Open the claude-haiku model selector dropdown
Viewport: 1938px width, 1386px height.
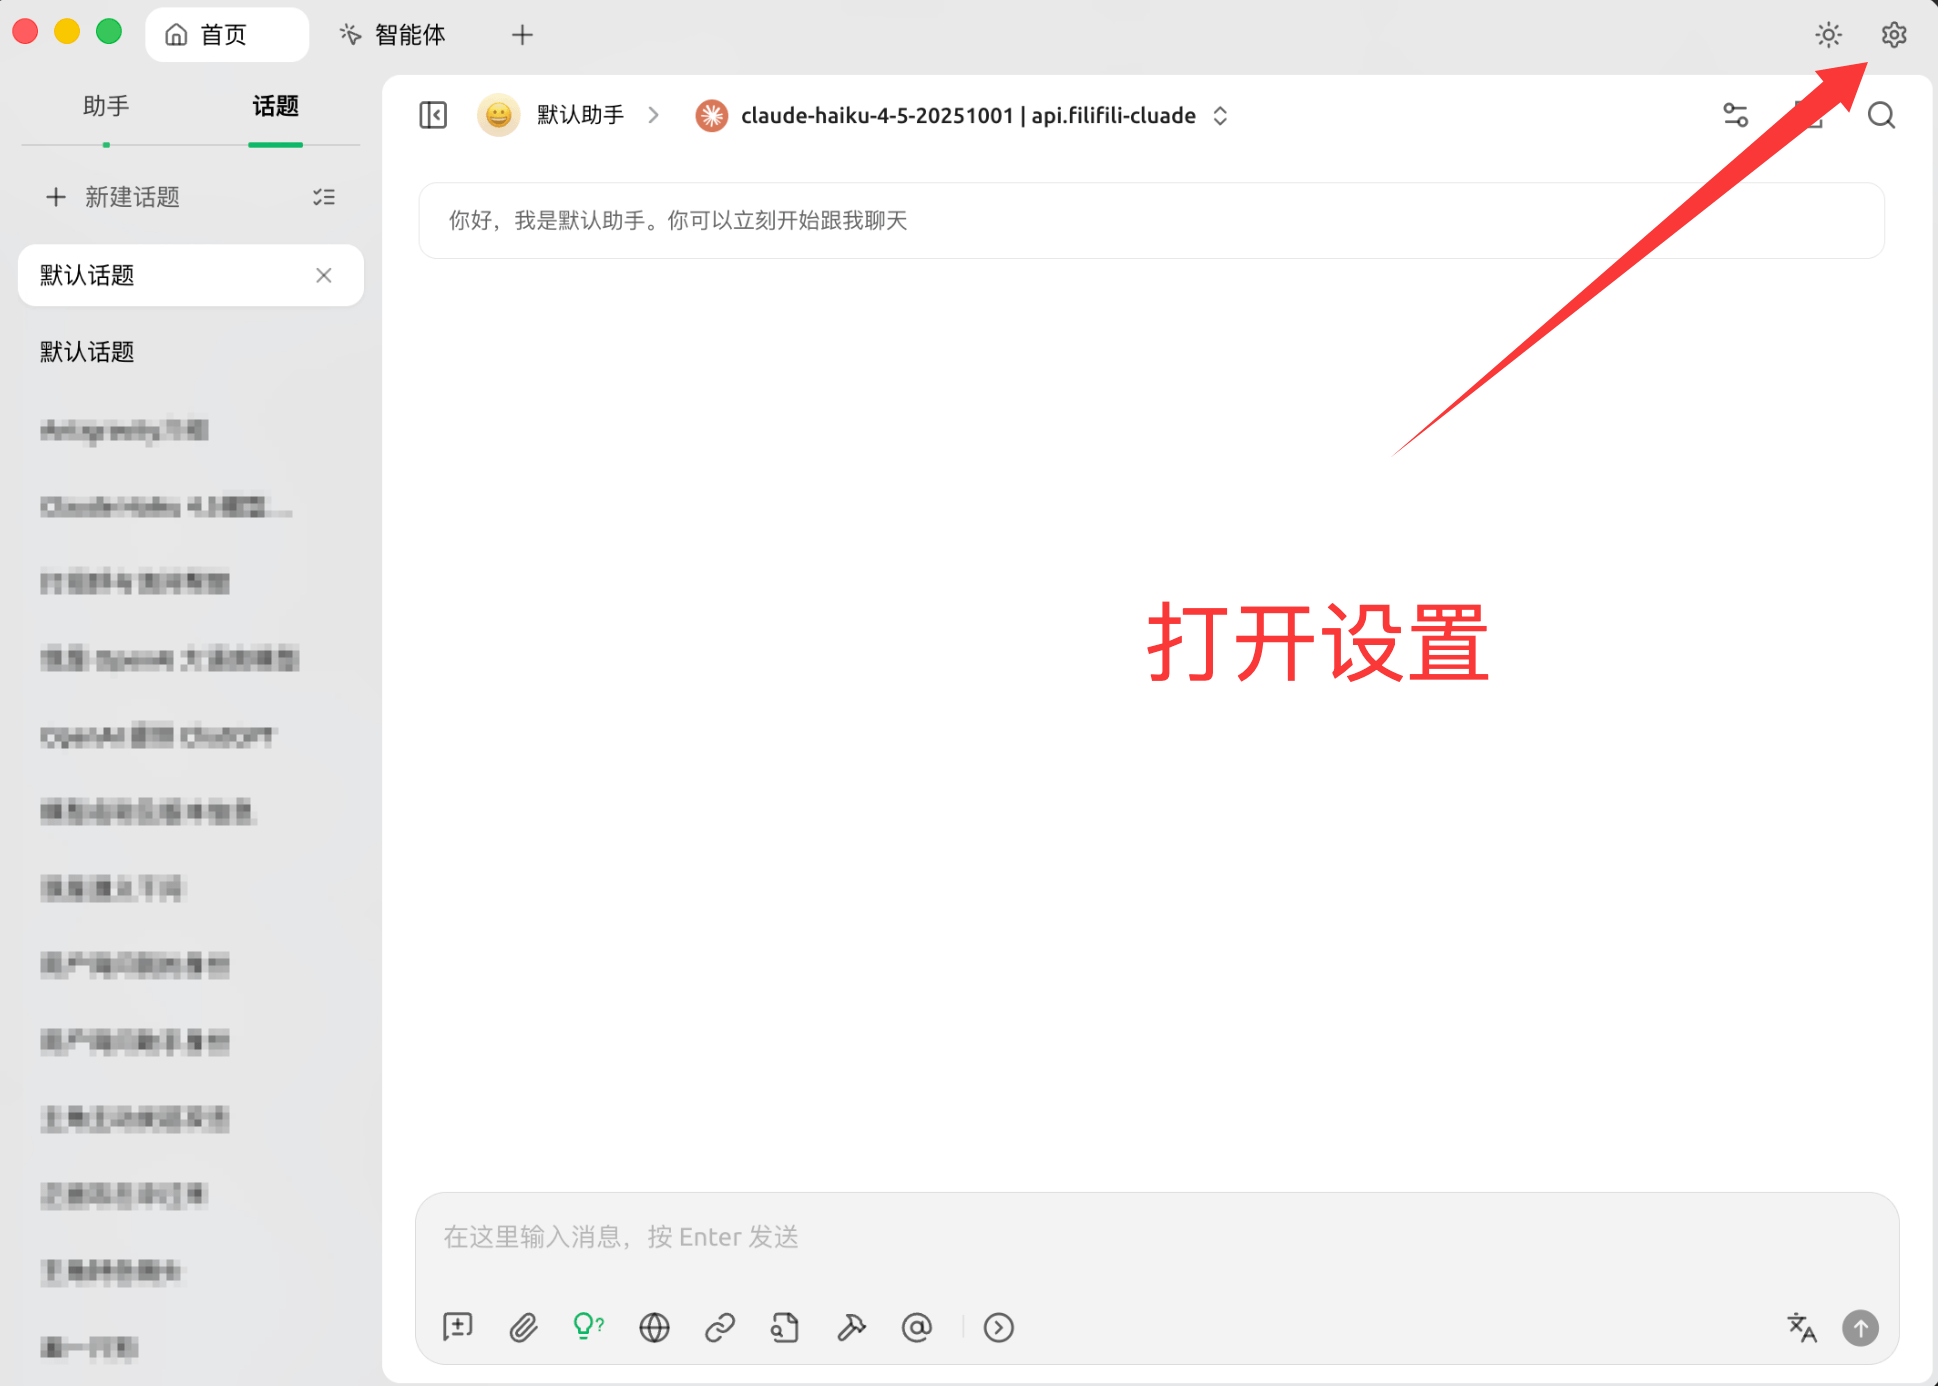click(x=963, y=116)
